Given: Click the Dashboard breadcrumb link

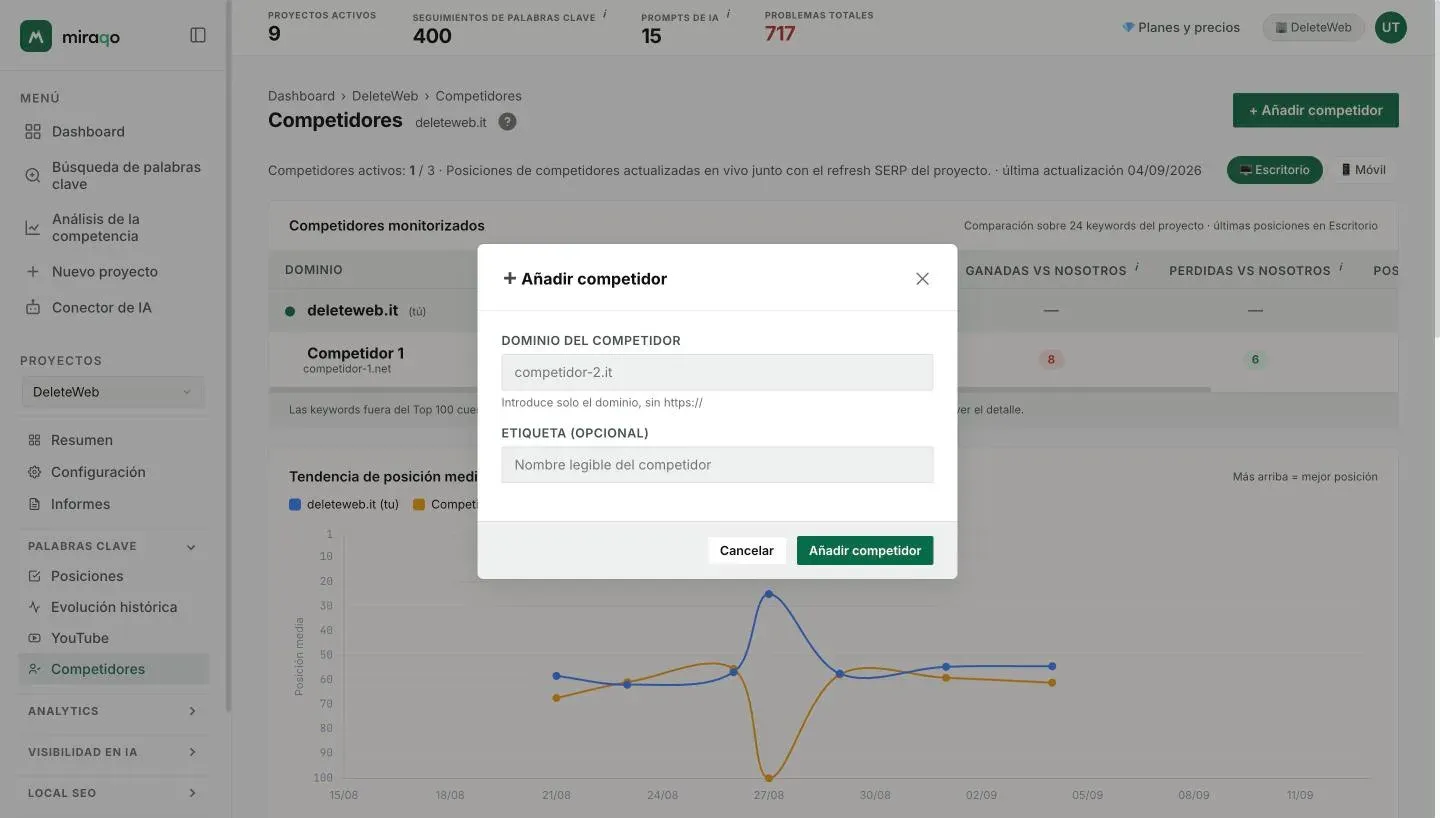Looking at the screenshot, I should pos(301,96).
